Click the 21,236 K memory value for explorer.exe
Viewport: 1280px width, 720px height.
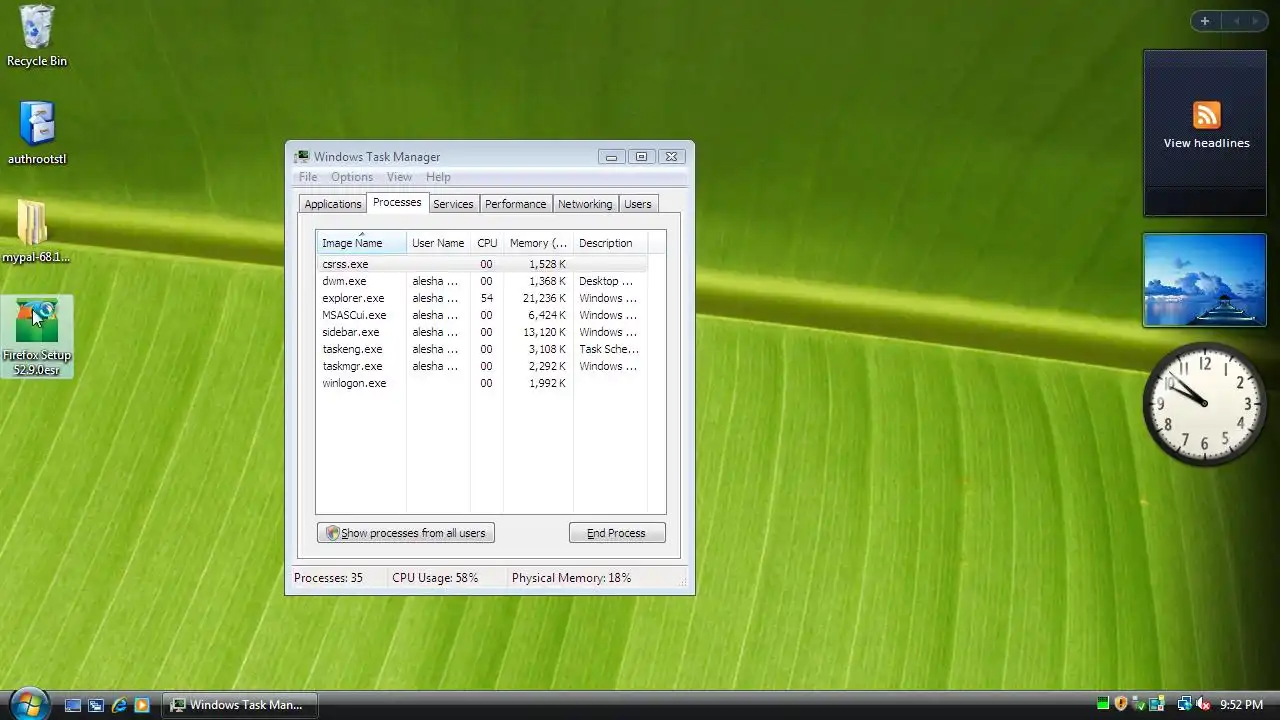545,298
